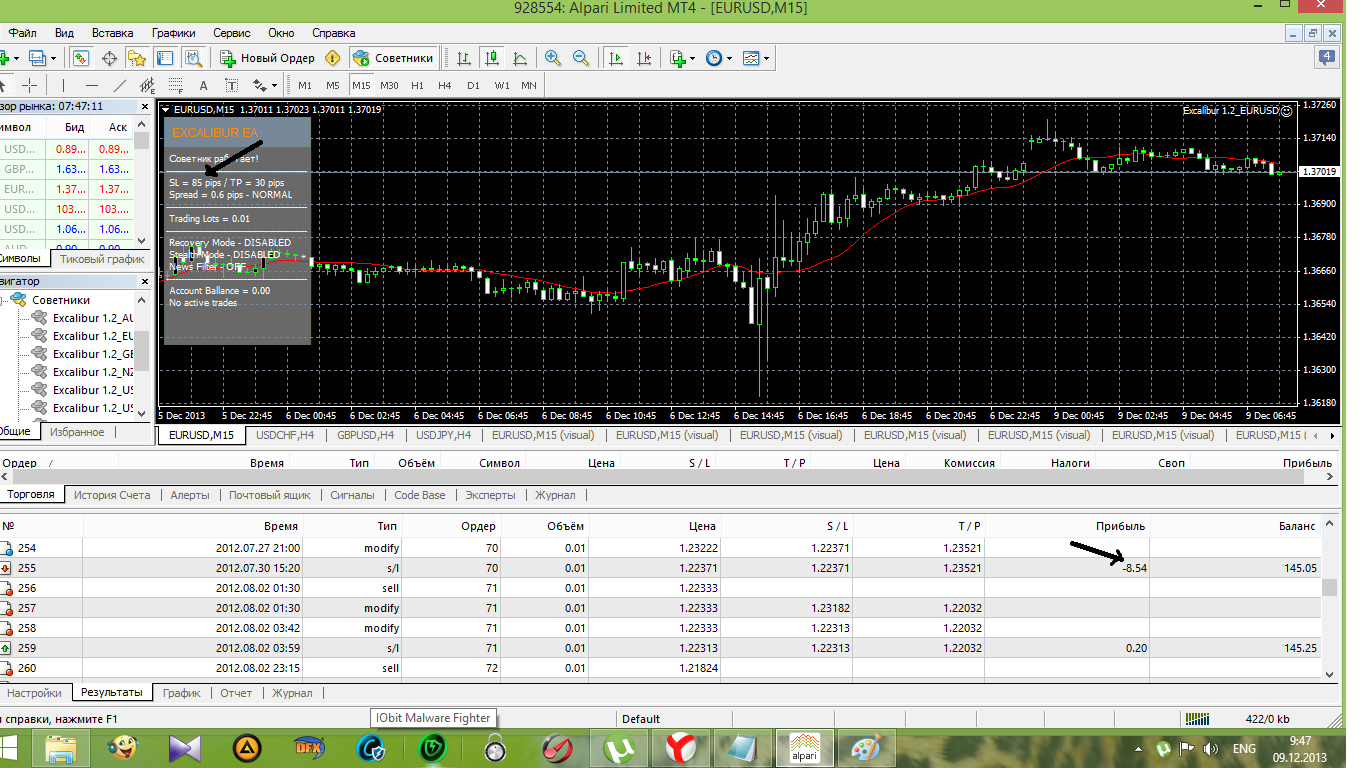
Task: Switch to Тиковый график tab
Action: (x=102, y=259)
